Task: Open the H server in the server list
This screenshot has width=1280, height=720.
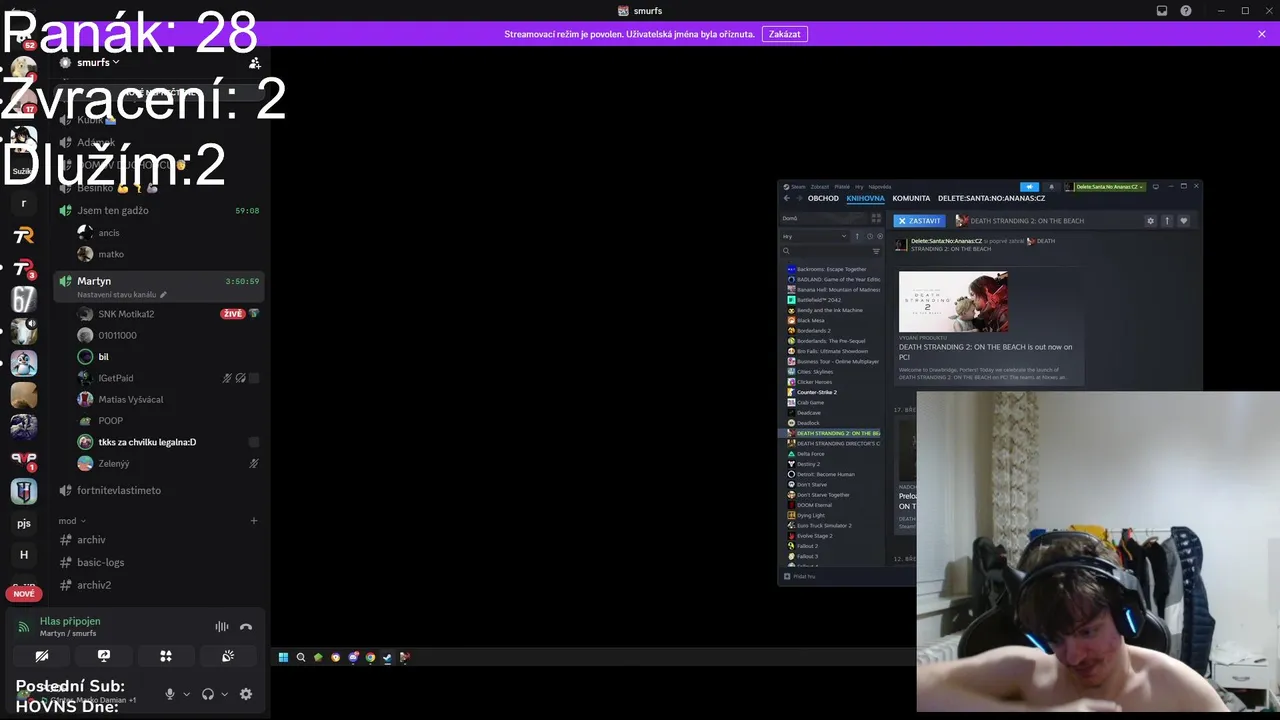Action: [x=24, y=555]
